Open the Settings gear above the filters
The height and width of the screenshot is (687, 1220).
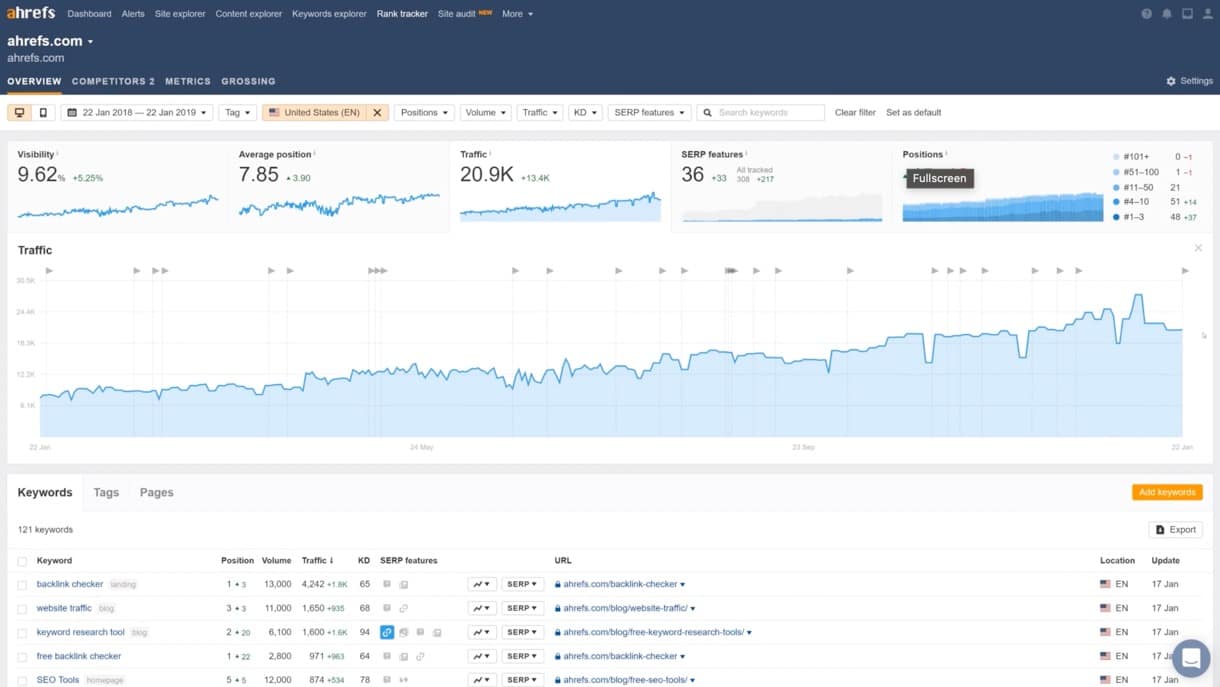pyautogui.click(x=1188, y=81)
